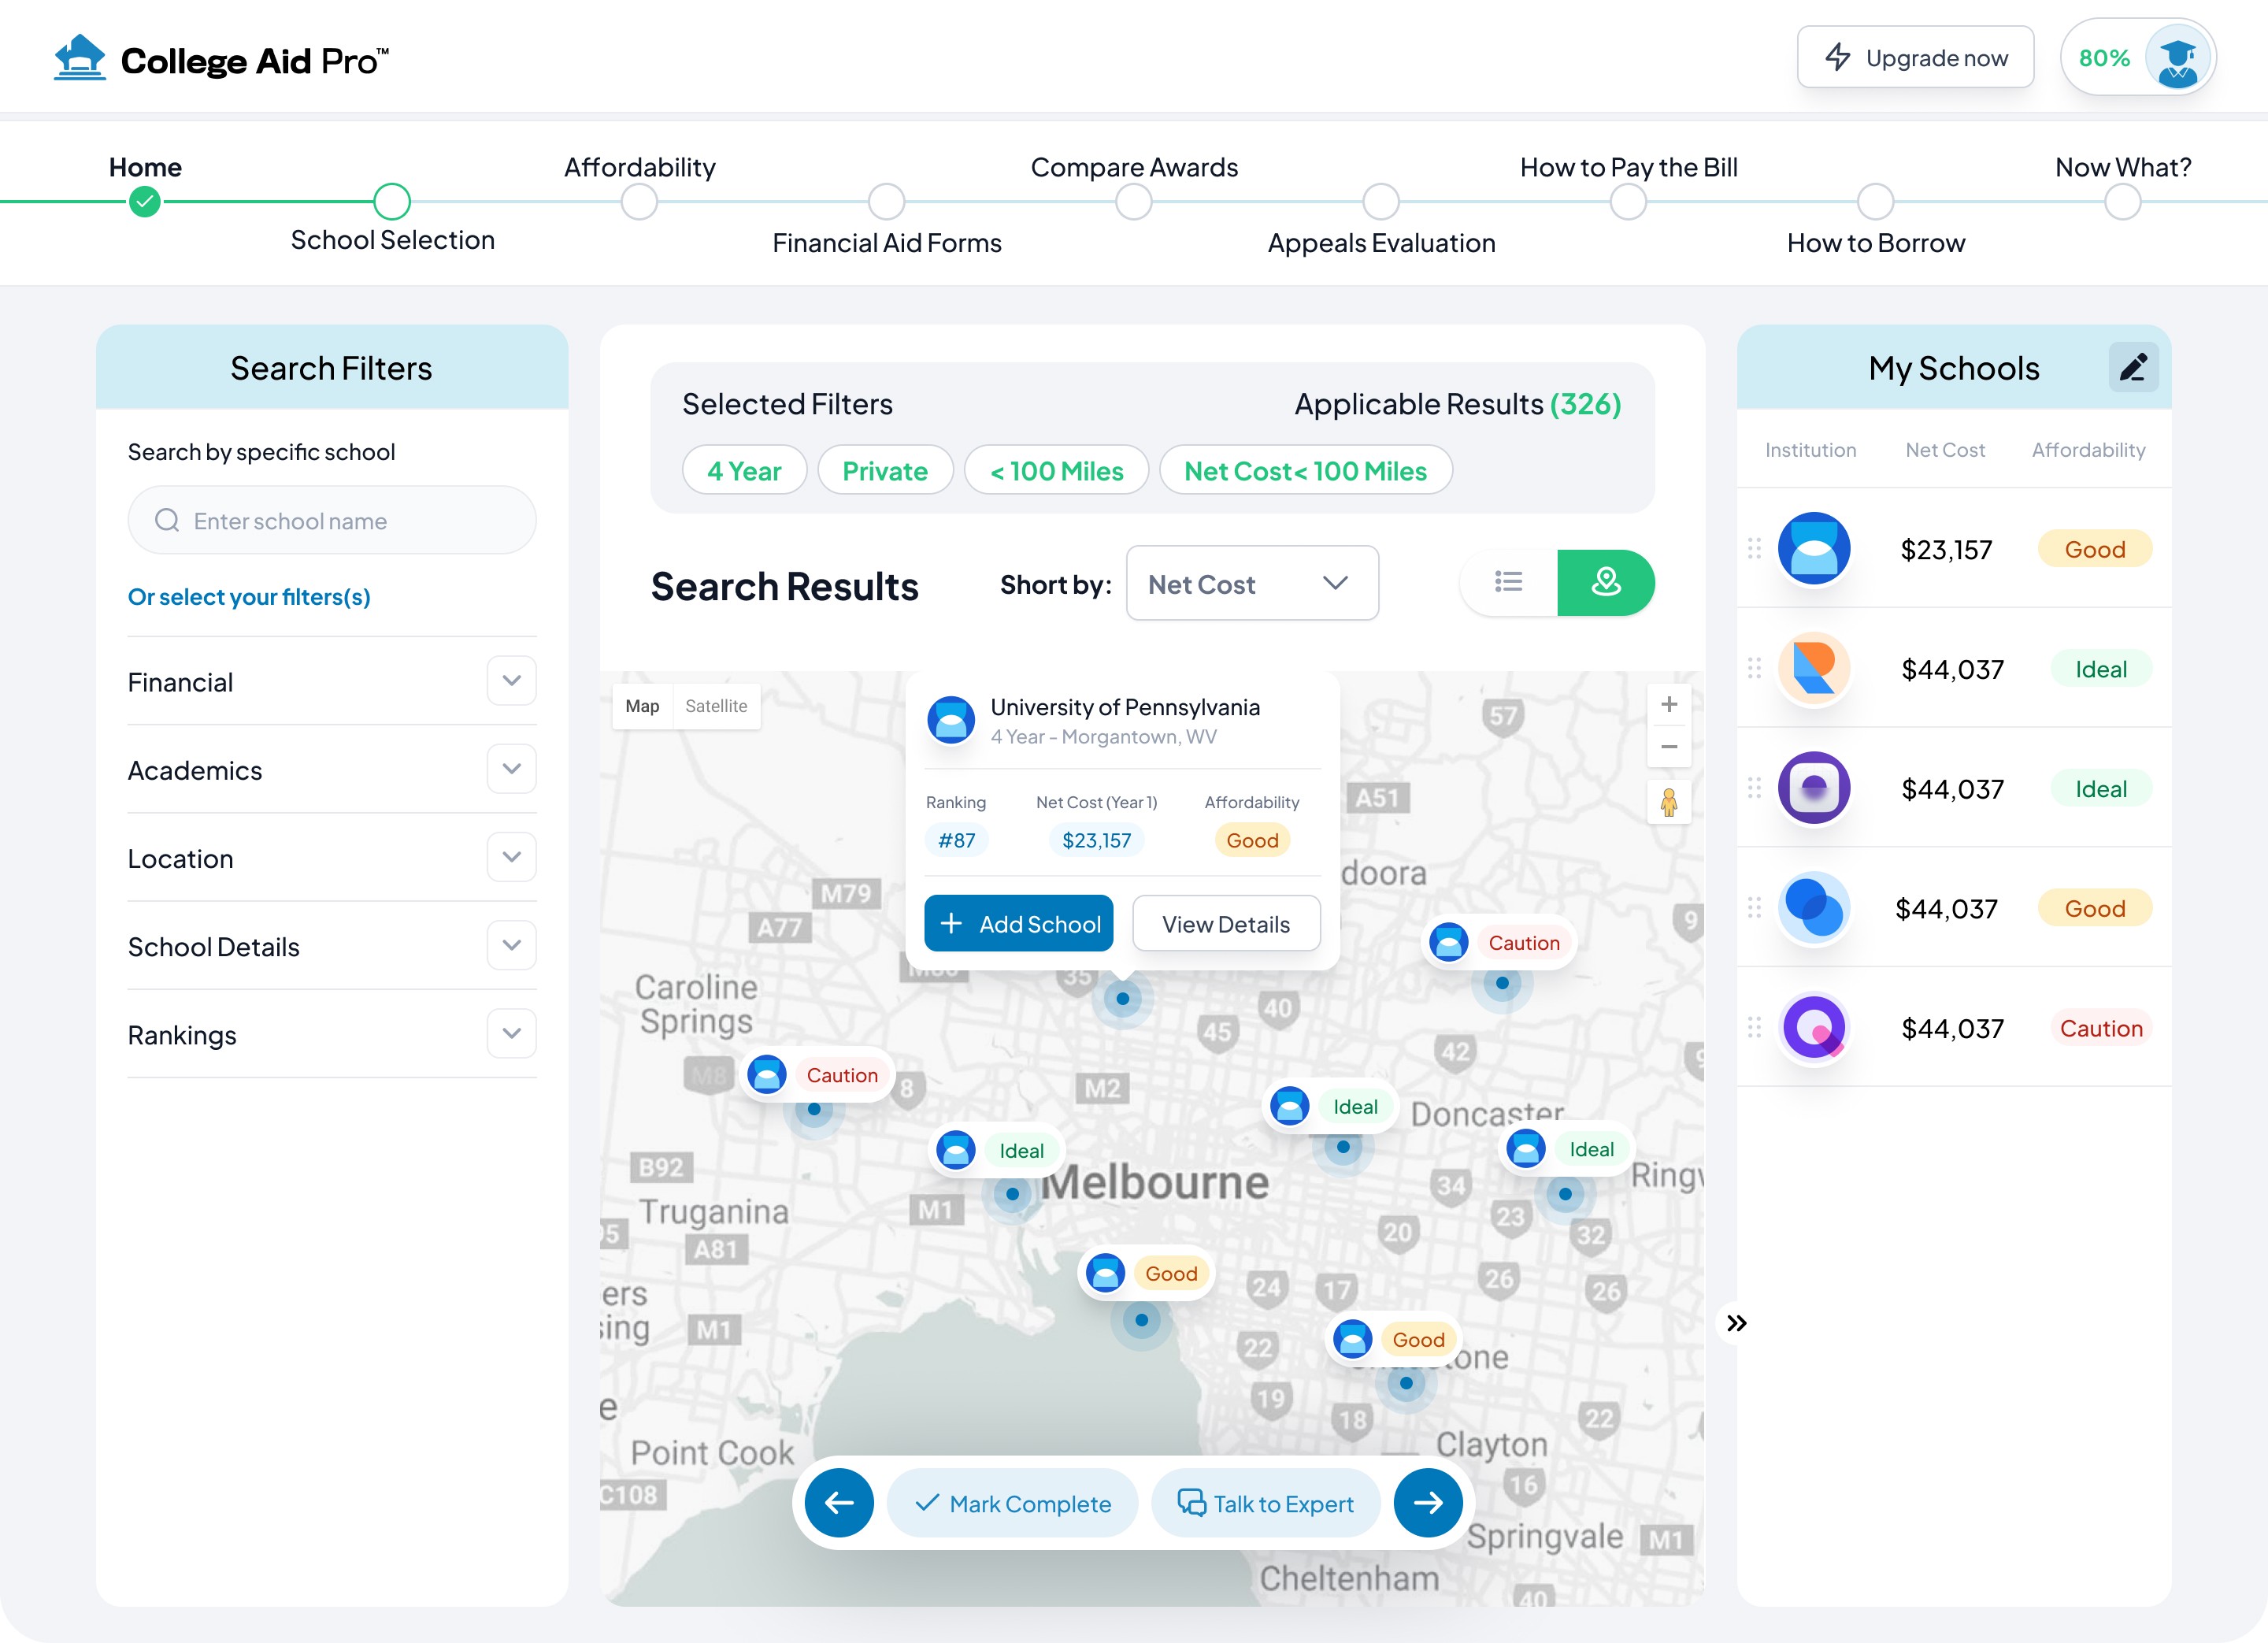Click University of Pennsylvania popup logo
This screenshot has width=2268, height=1643.
951,720
